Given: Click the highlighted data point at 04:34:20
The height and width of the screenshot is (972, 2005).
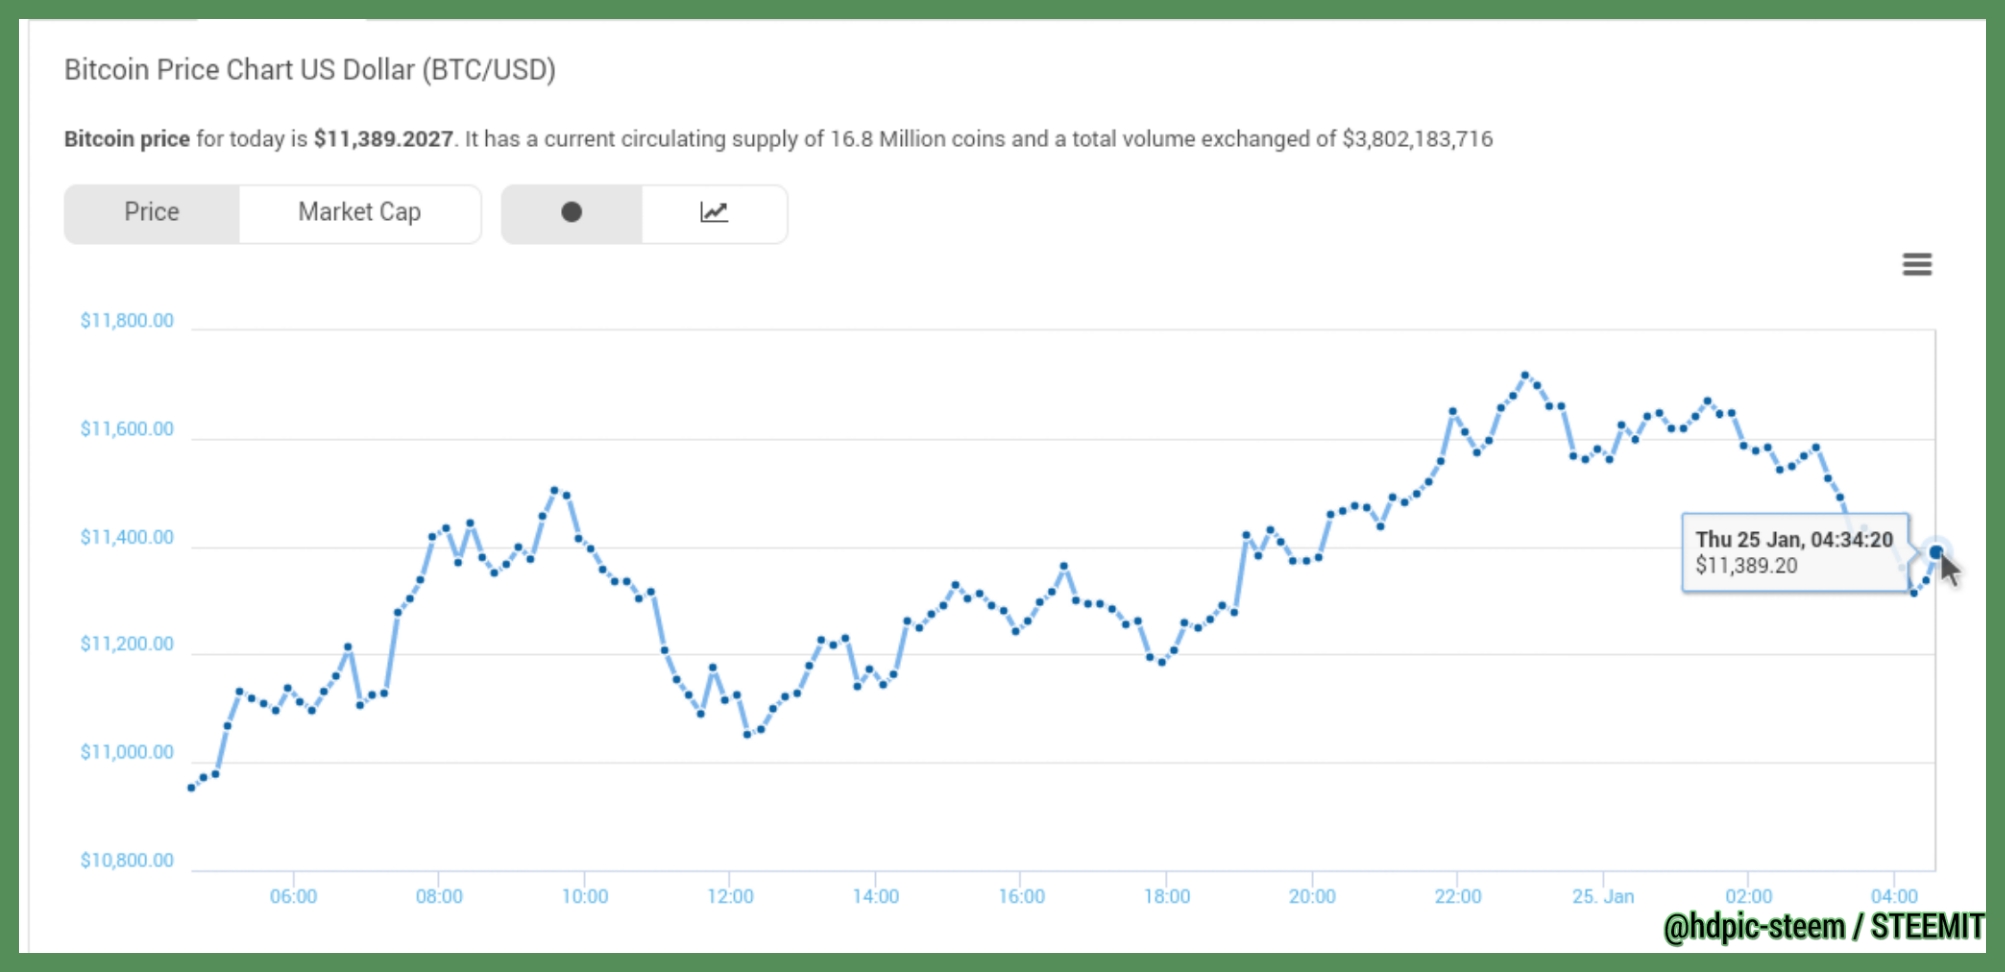Looking at the screenshot, I should (1935, 552).
